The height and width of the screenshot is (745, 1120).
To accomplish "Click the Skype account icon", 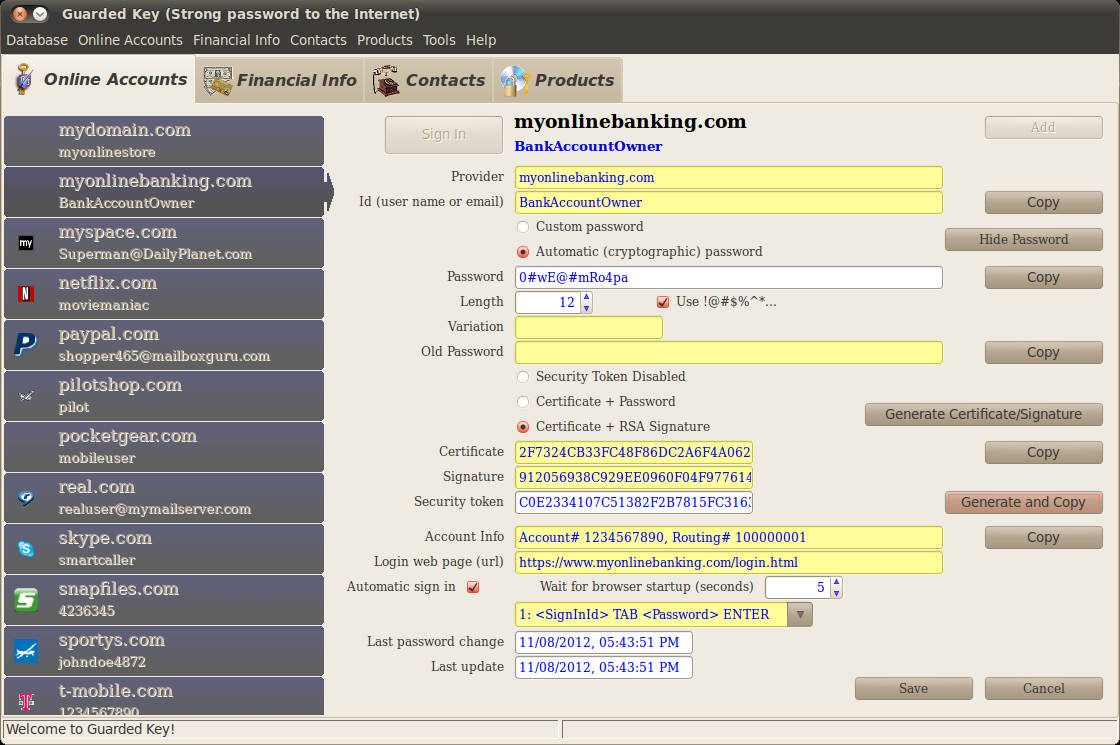I will tap(26, 549).
